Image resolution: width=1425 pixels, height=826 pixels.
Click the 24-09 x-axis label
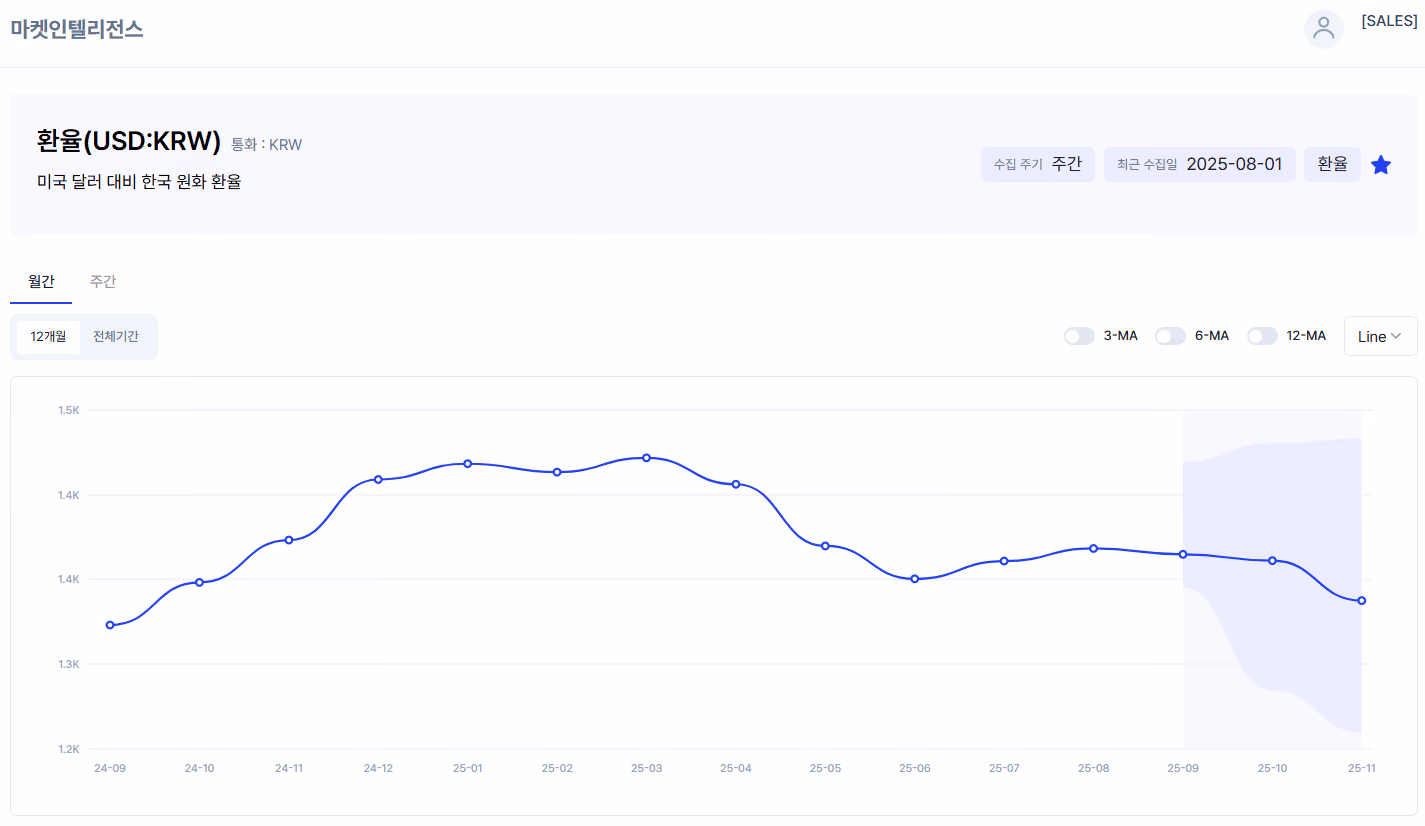click(110, 768)
